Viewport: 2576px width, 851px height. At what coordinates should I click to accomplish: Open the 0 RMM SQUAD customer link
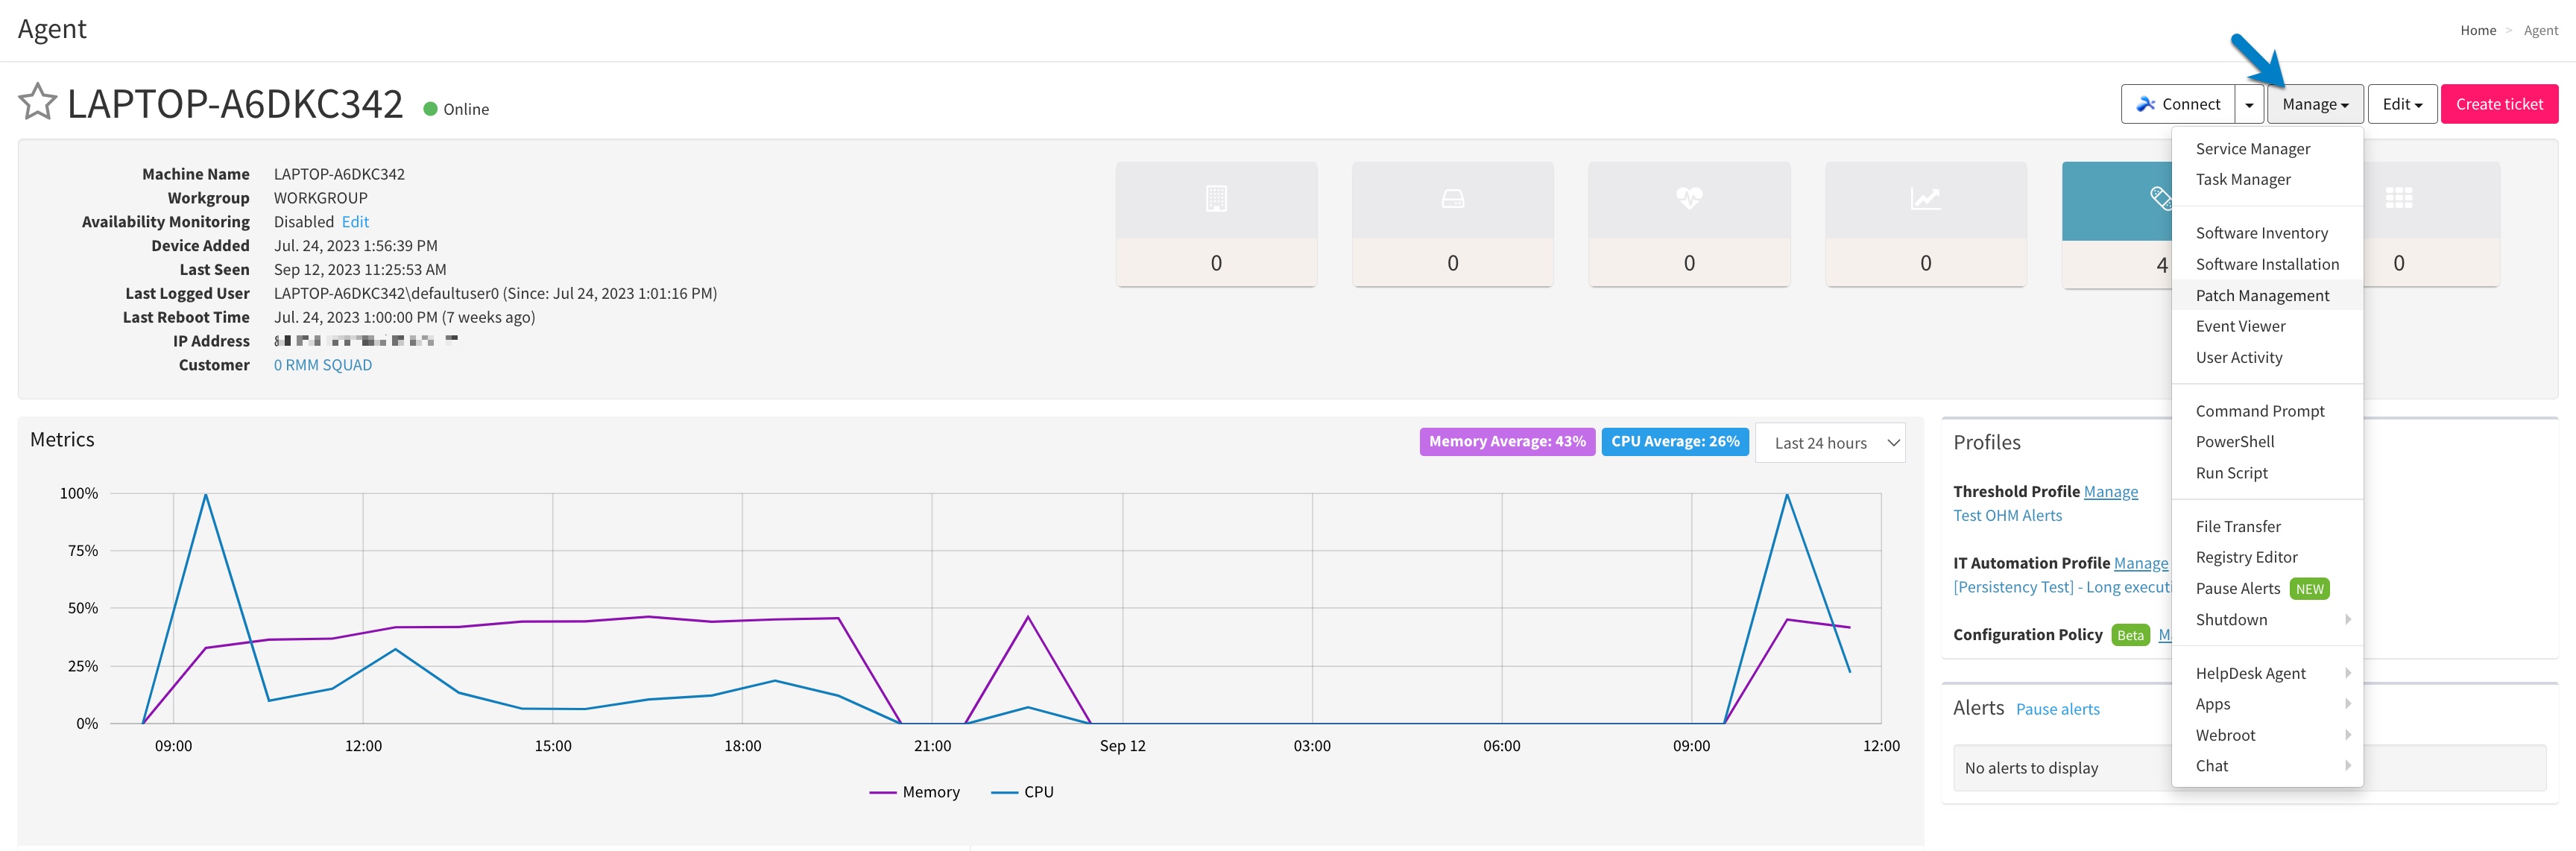click(322, 365)
